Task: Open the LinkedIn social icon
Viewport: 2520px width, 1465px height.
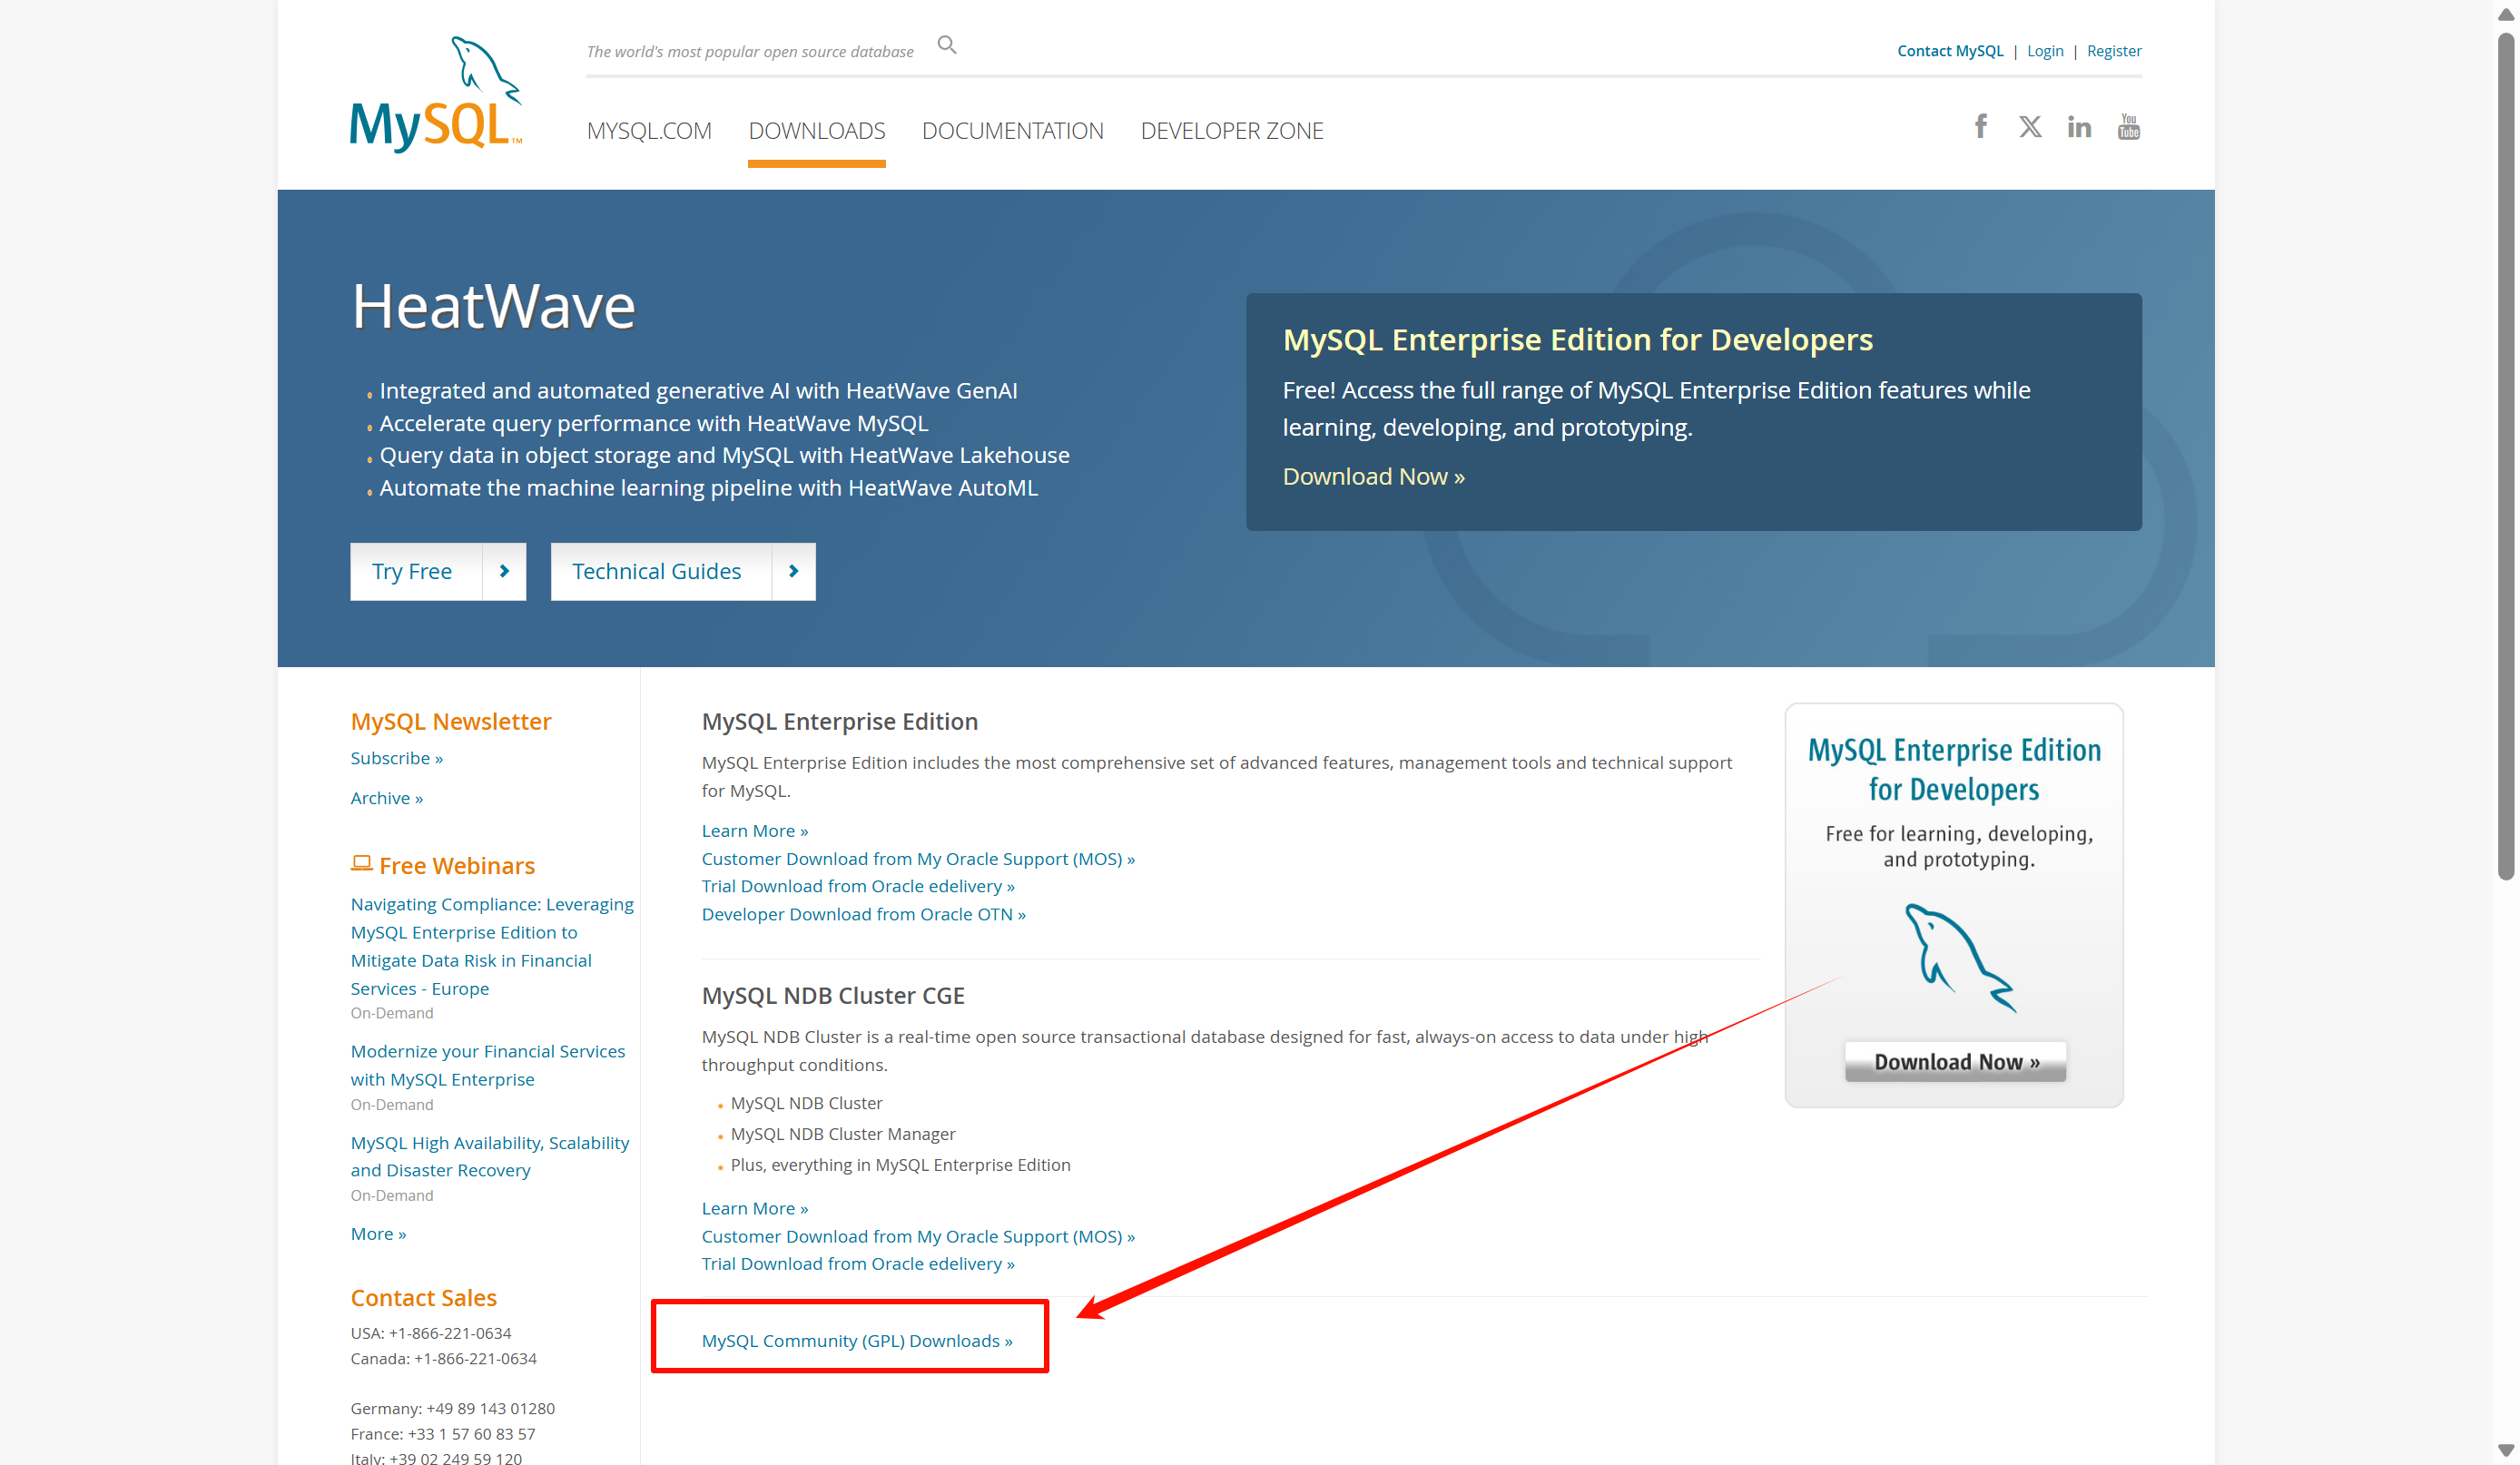Action: (x=2079, y=127)
